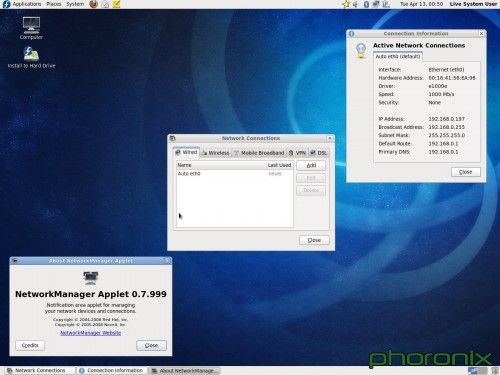Click the tray icon left of the clock
The image size is (500, 375).
[386, 4]
